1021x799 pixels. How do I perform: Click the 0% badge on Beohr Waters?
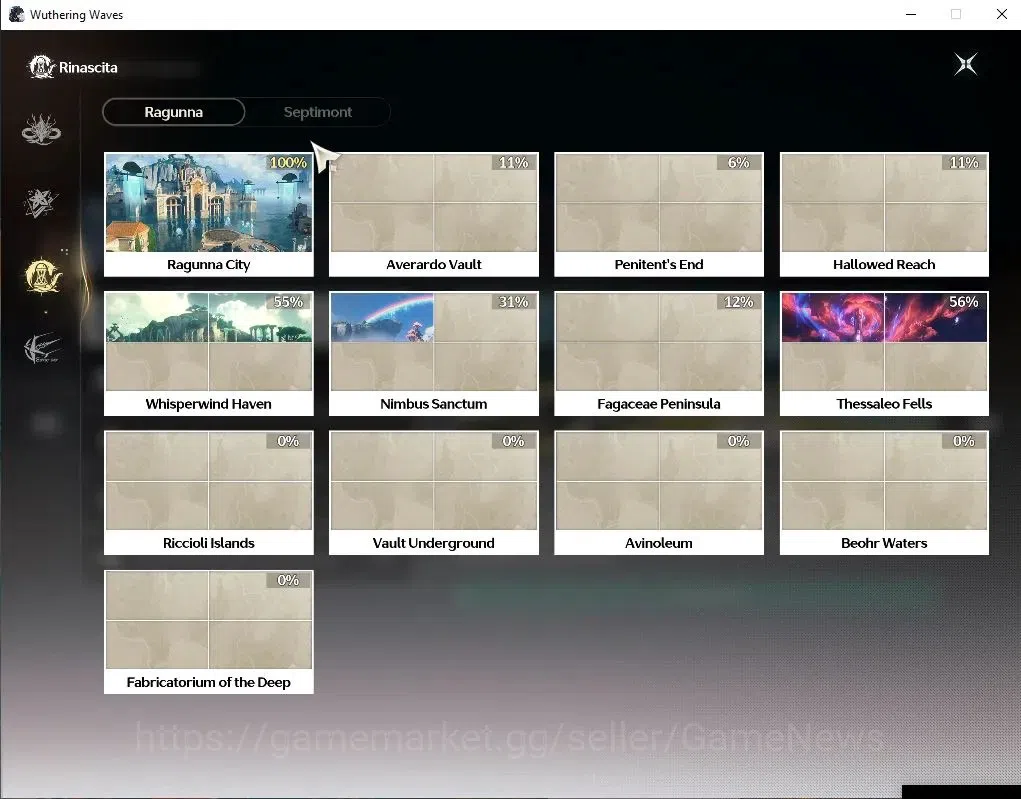pos(964,441)
